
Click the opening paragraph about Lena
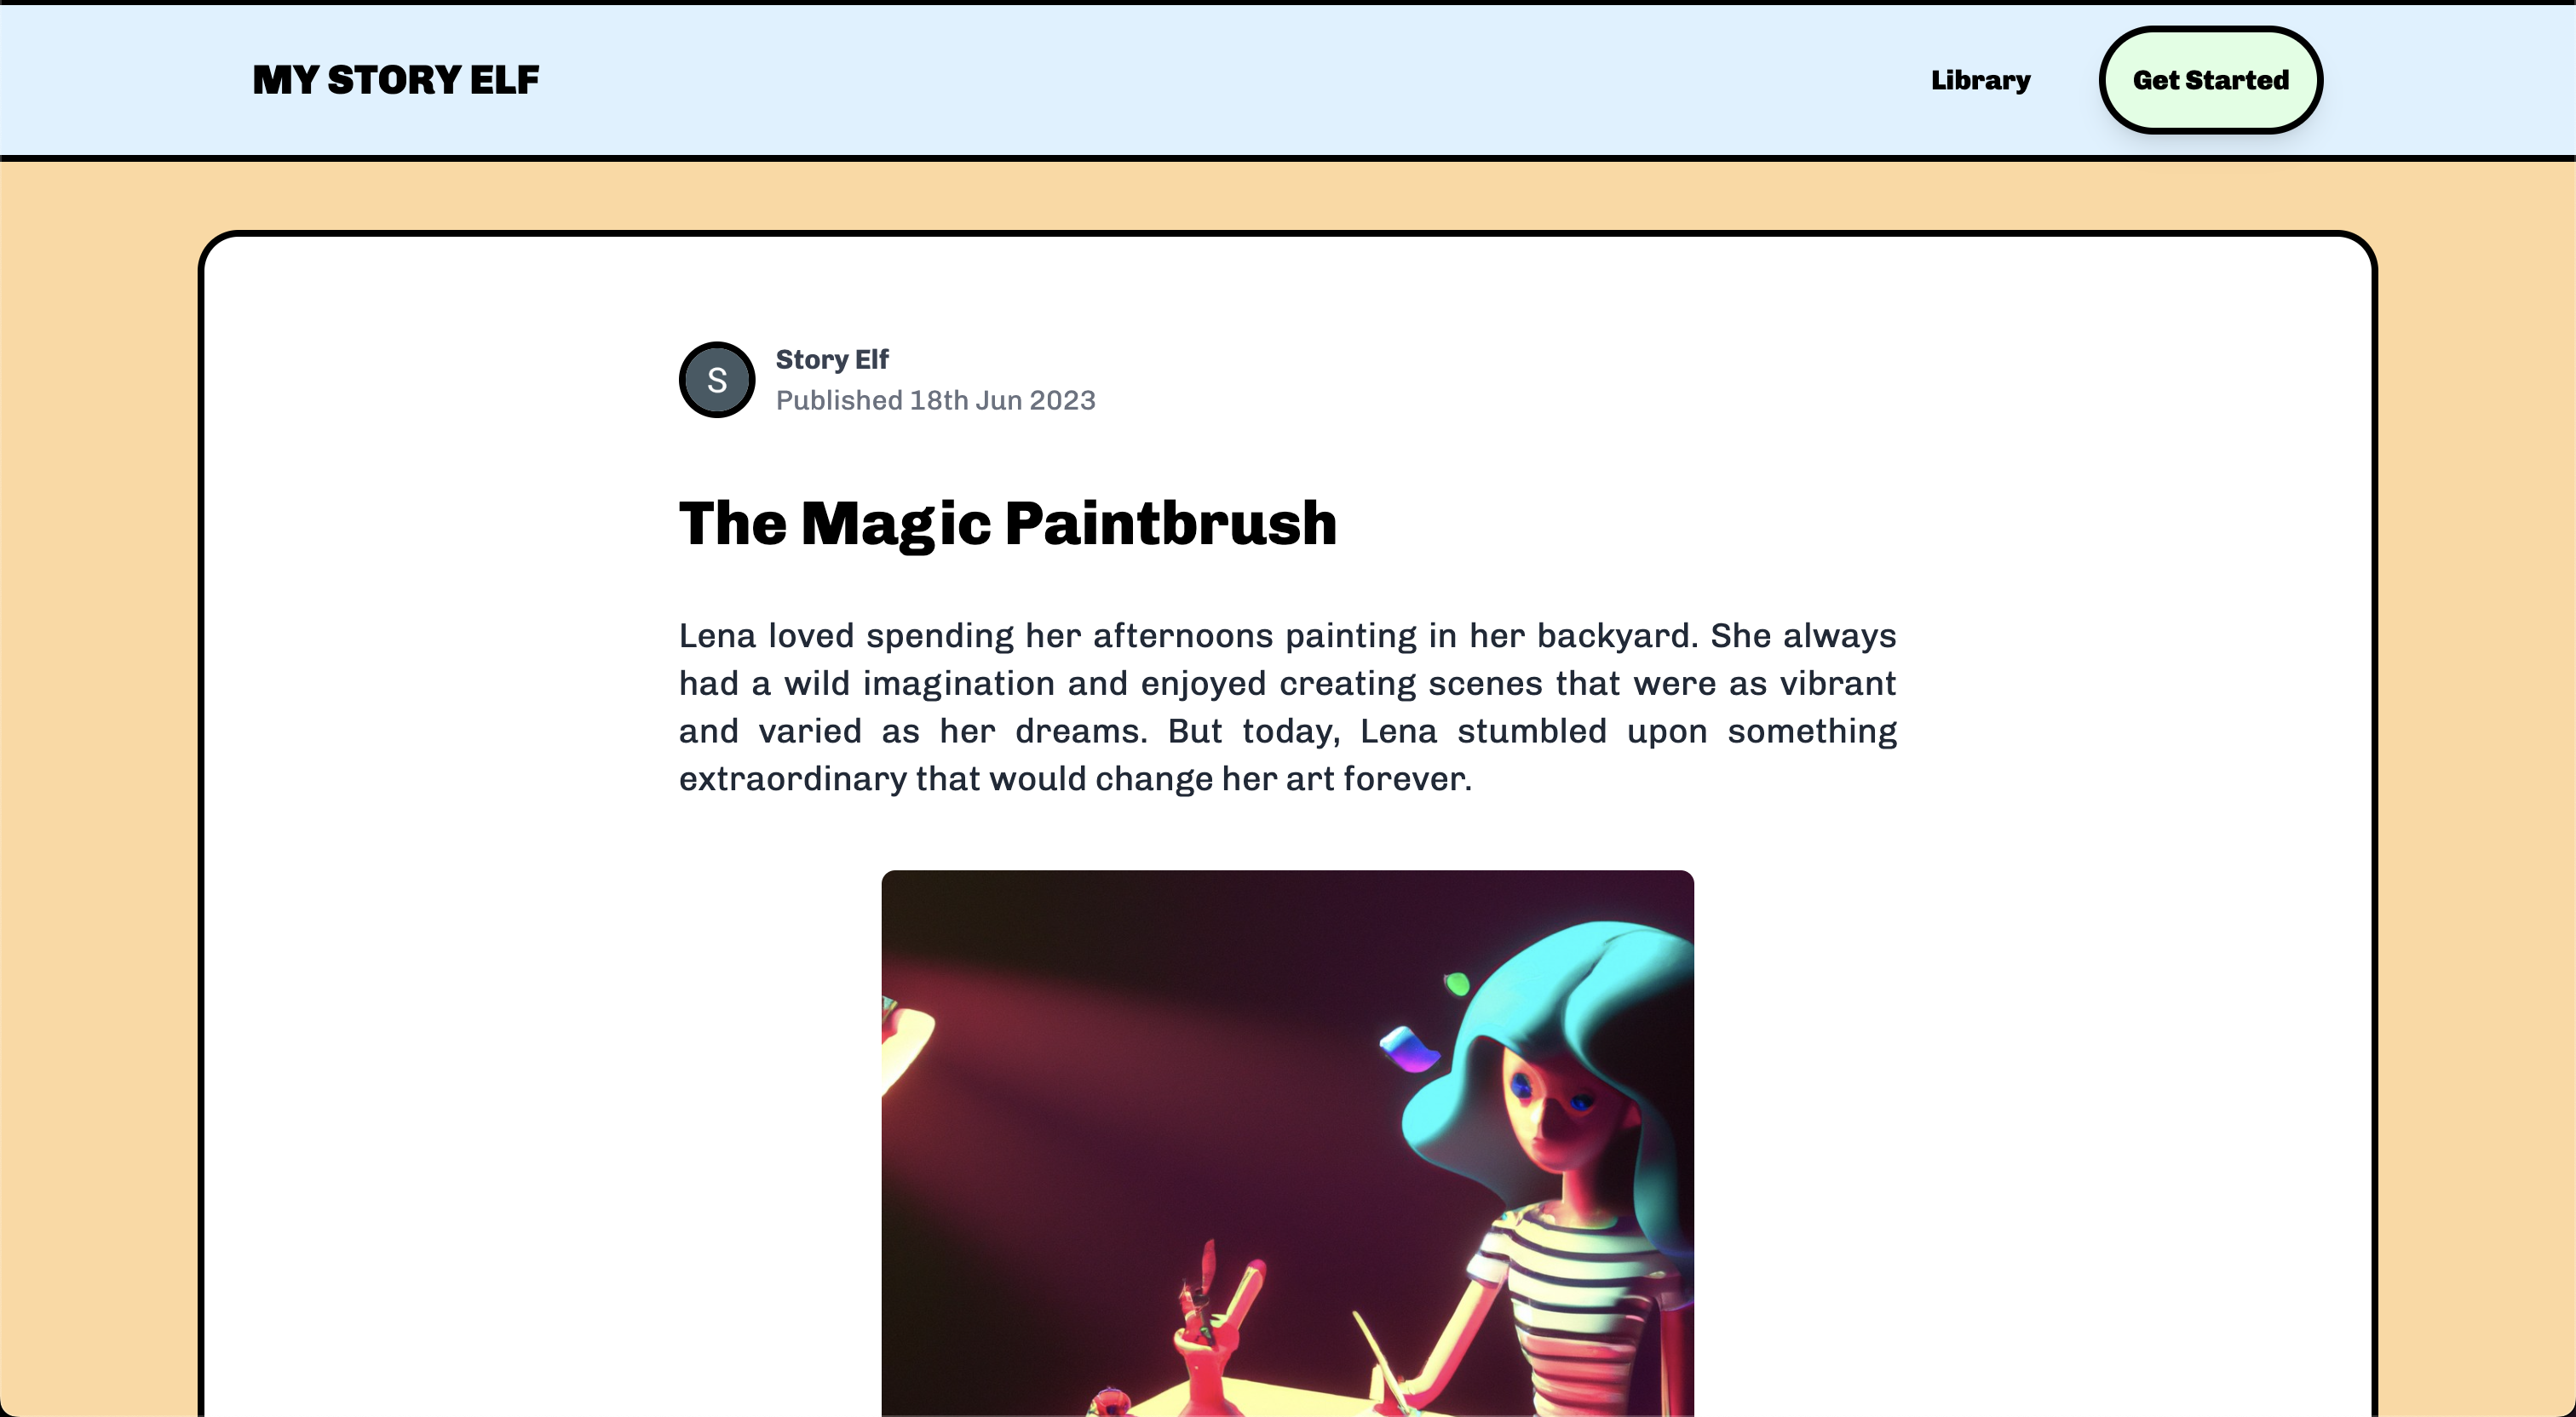point(1288,707)
